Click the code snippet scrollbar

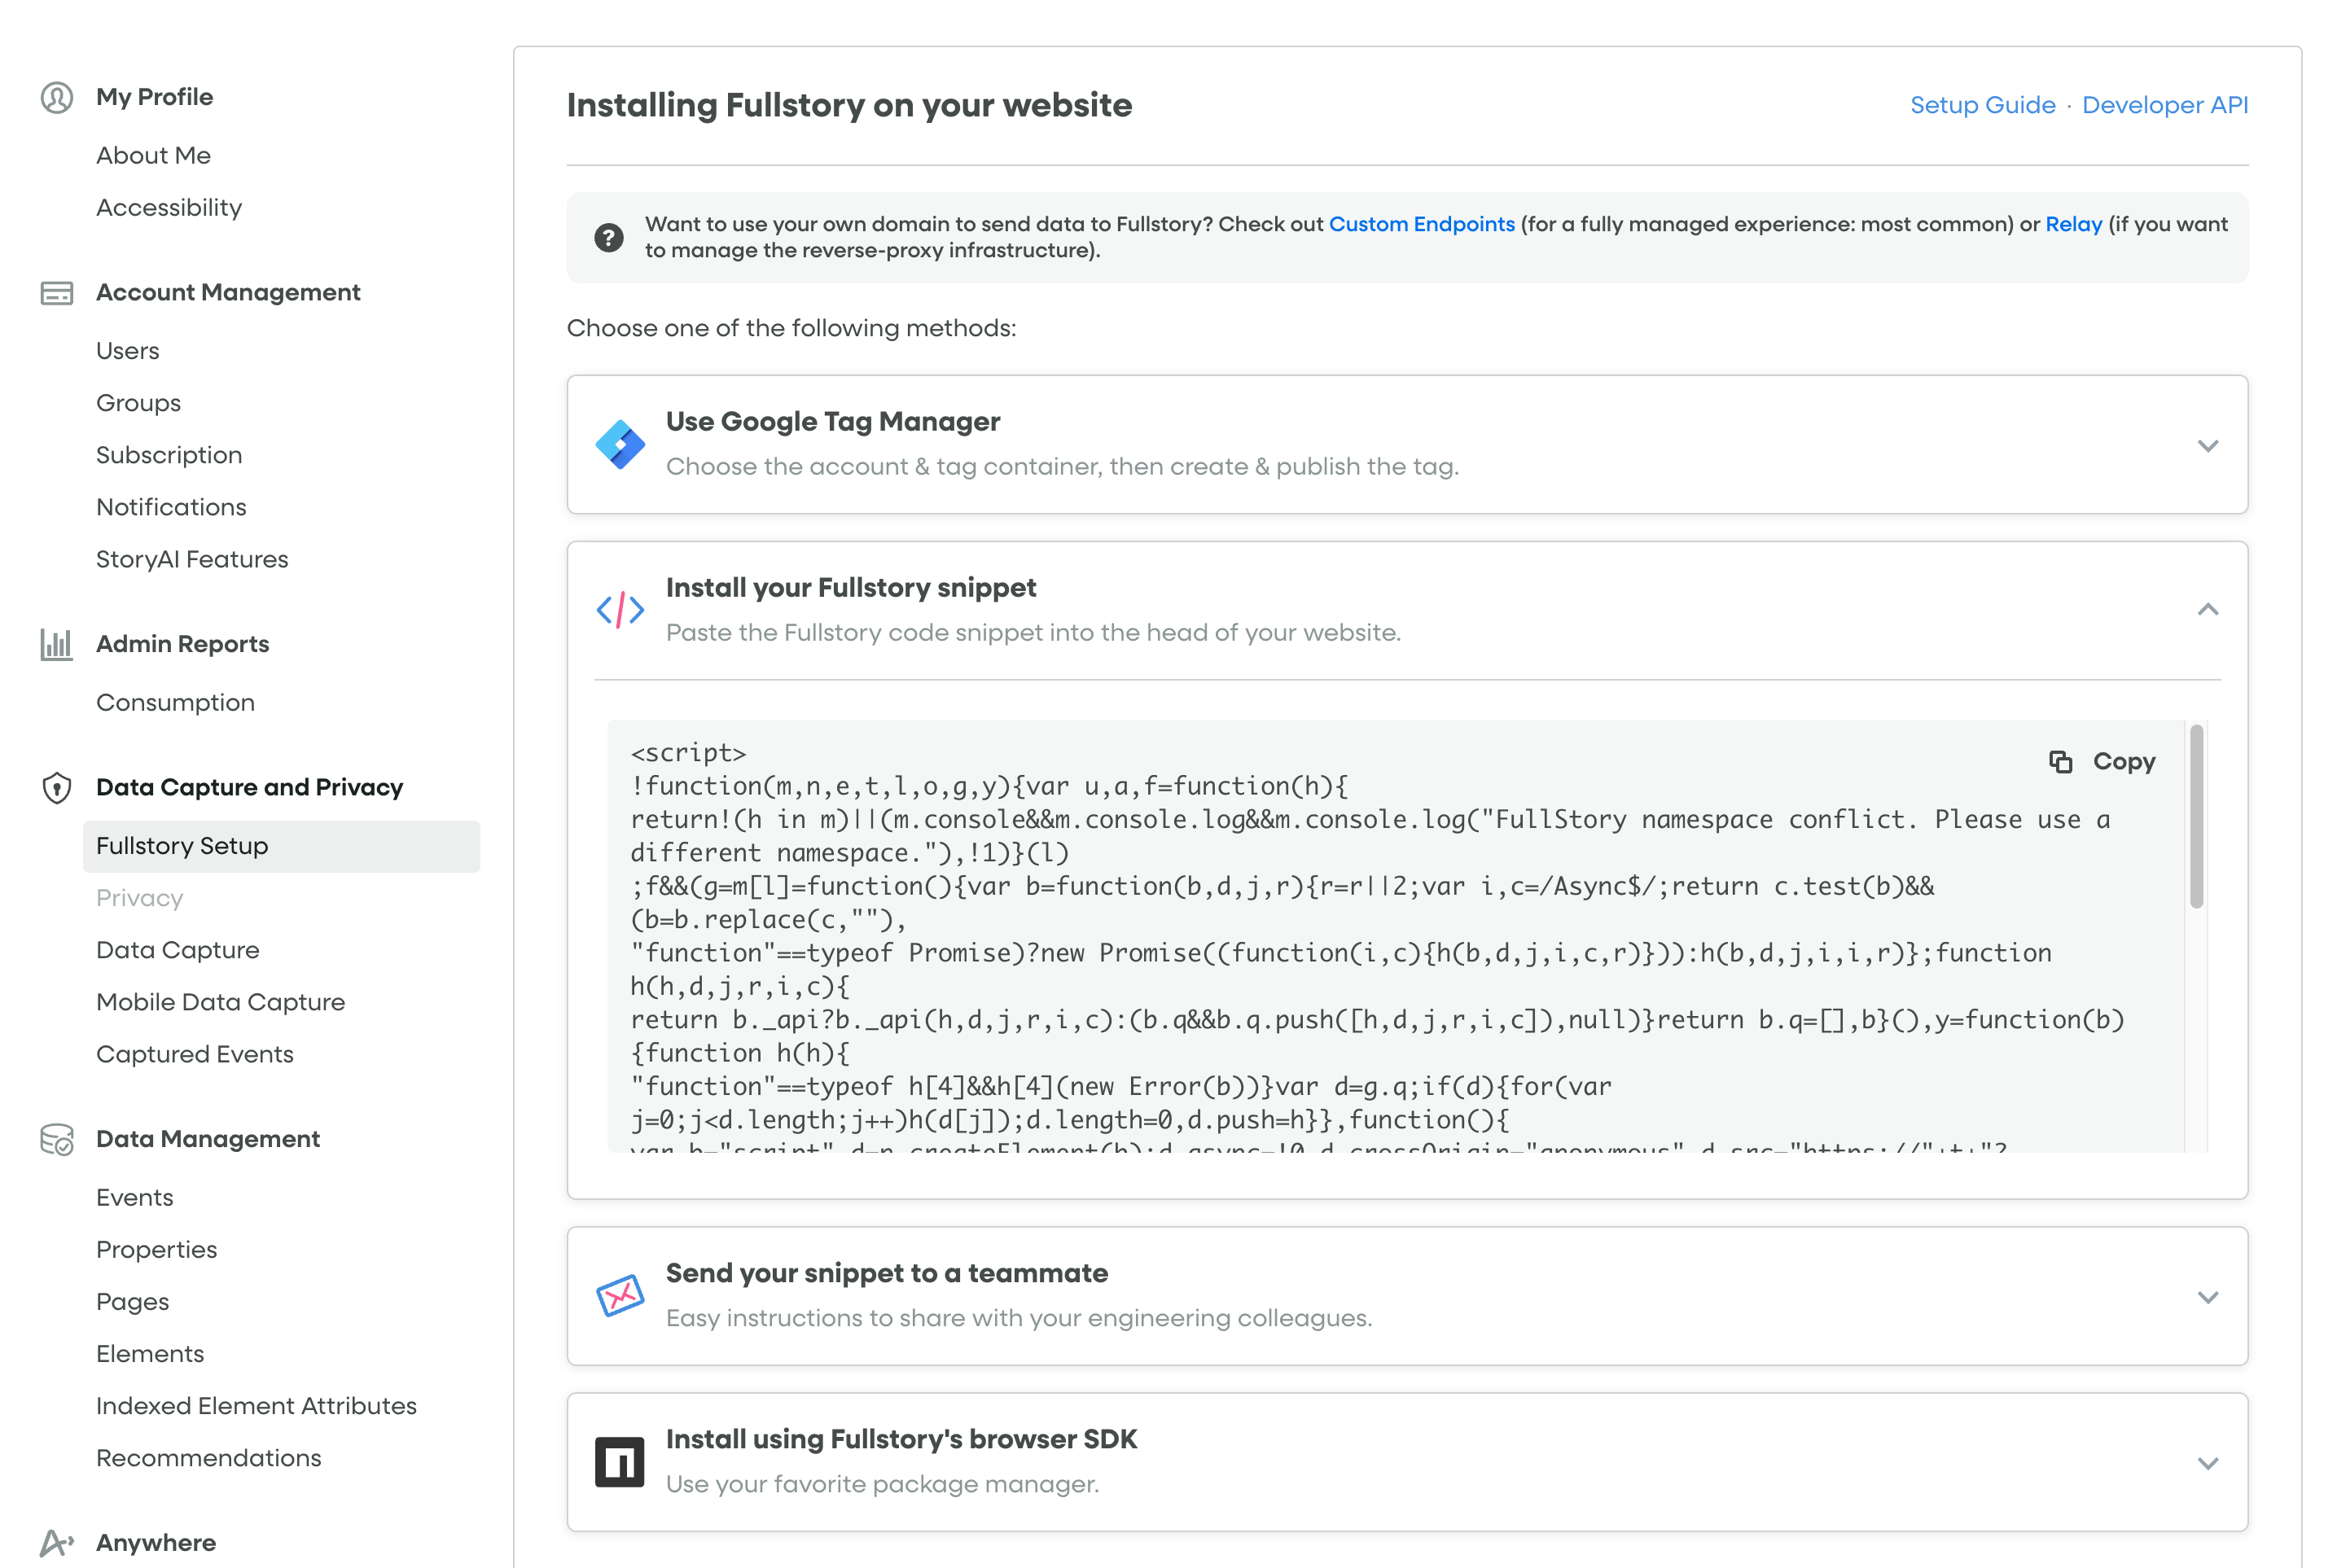2196,816
